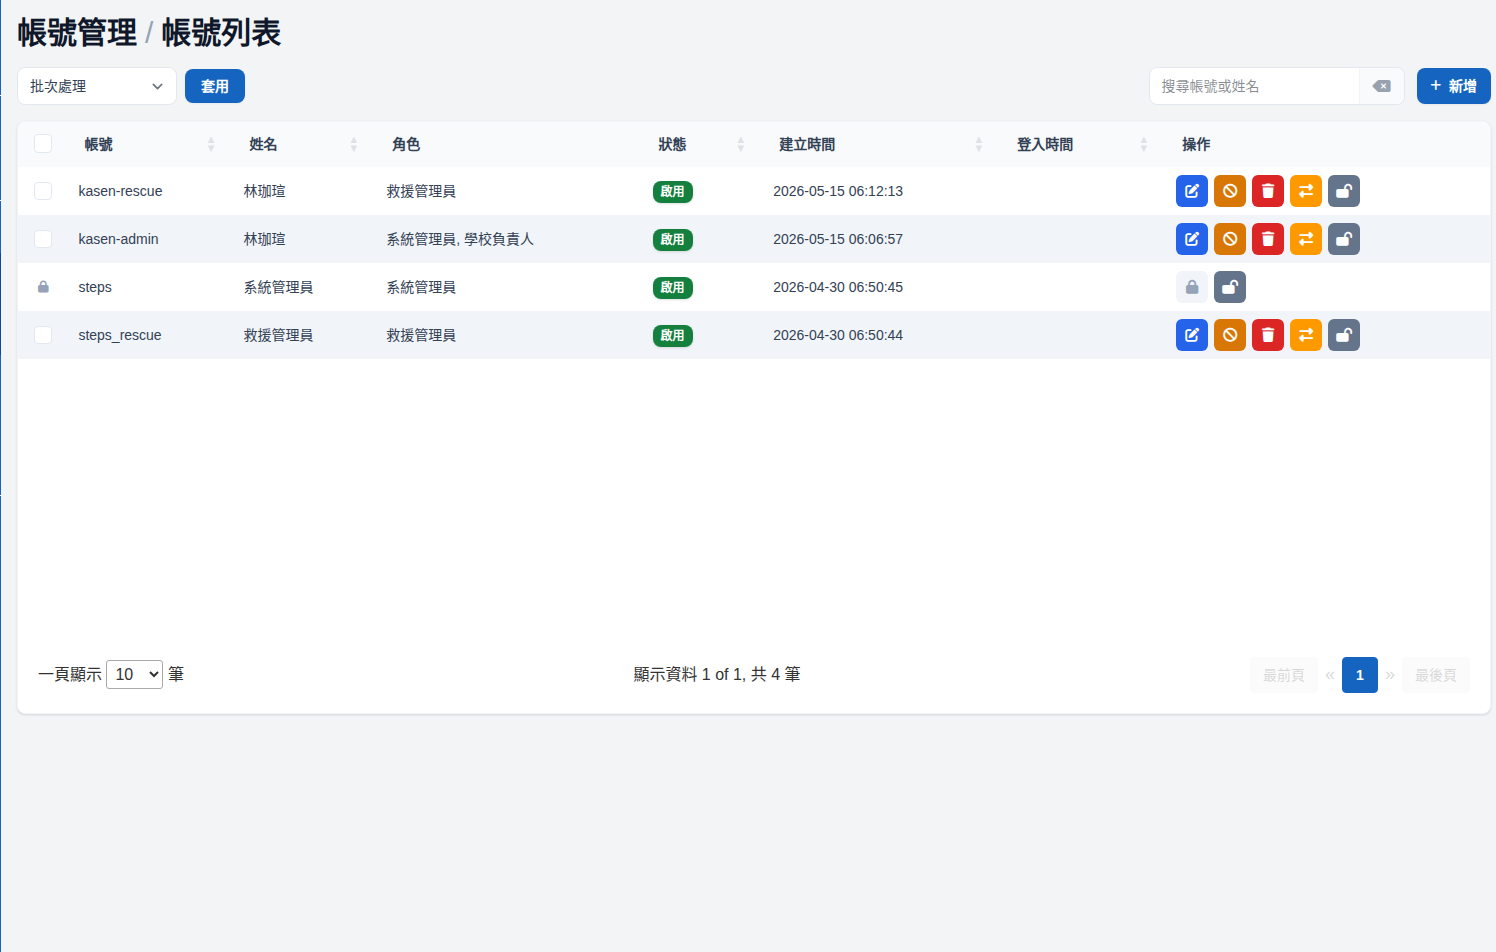This screenshot has width=1496, height=952.
Task: Delete the kasen-rescue account
Action: click(1268, 191)
